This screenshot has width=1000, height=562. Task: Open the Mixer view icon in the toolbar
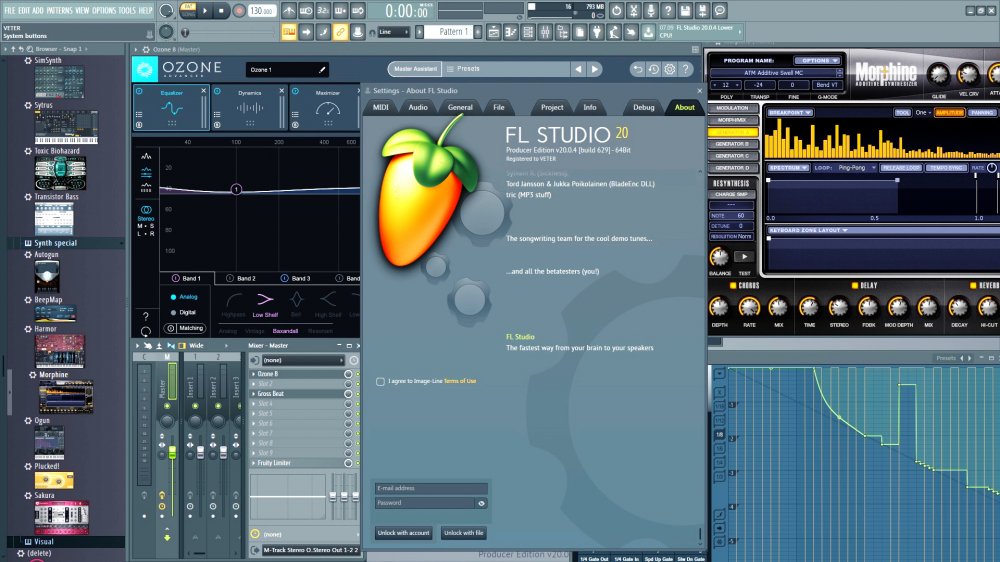545,32
